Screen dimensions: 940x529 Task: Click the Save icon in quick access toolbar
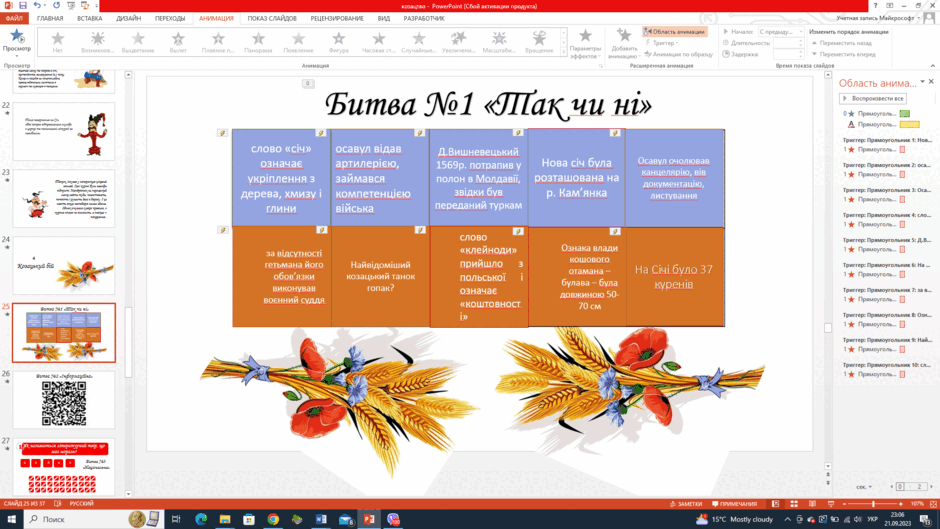[x=23, y=5]
